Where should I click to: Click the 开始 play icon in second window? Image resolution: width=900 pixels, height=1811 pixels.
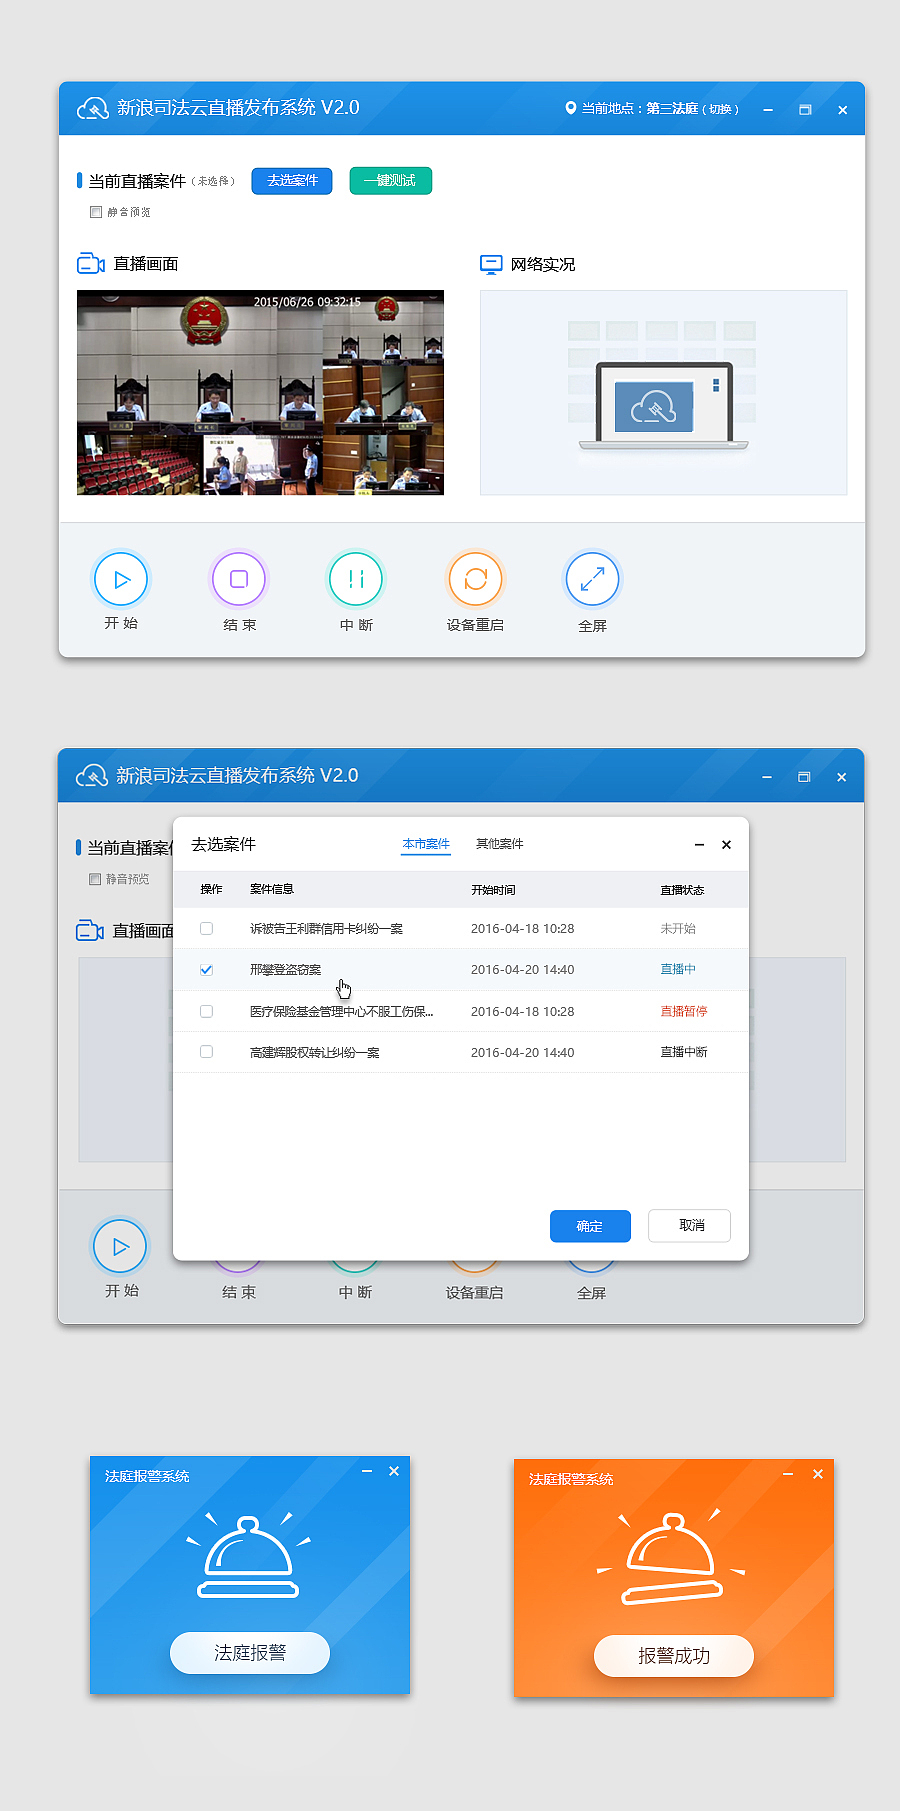(120, 1247)
